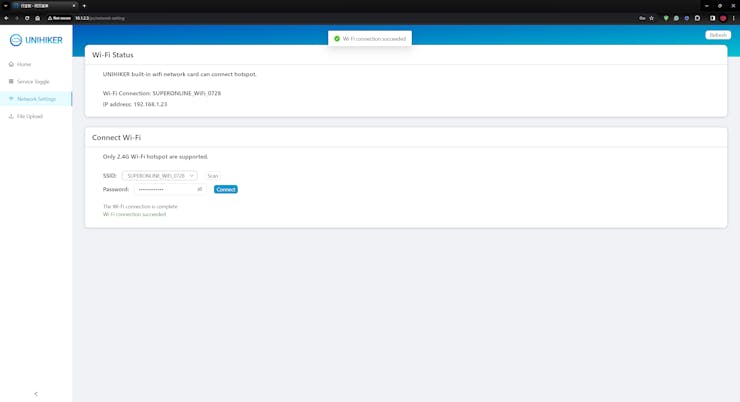Click the Wi-Fi Status heading
This screenshot has width=740, height=402.
(x=113, y=55)
